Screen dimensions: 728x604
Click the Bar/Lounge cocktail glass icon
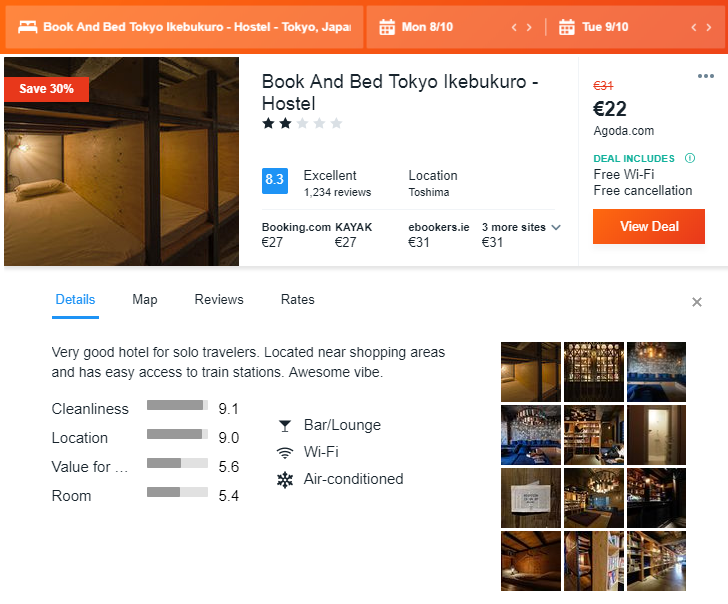[285, 425]
